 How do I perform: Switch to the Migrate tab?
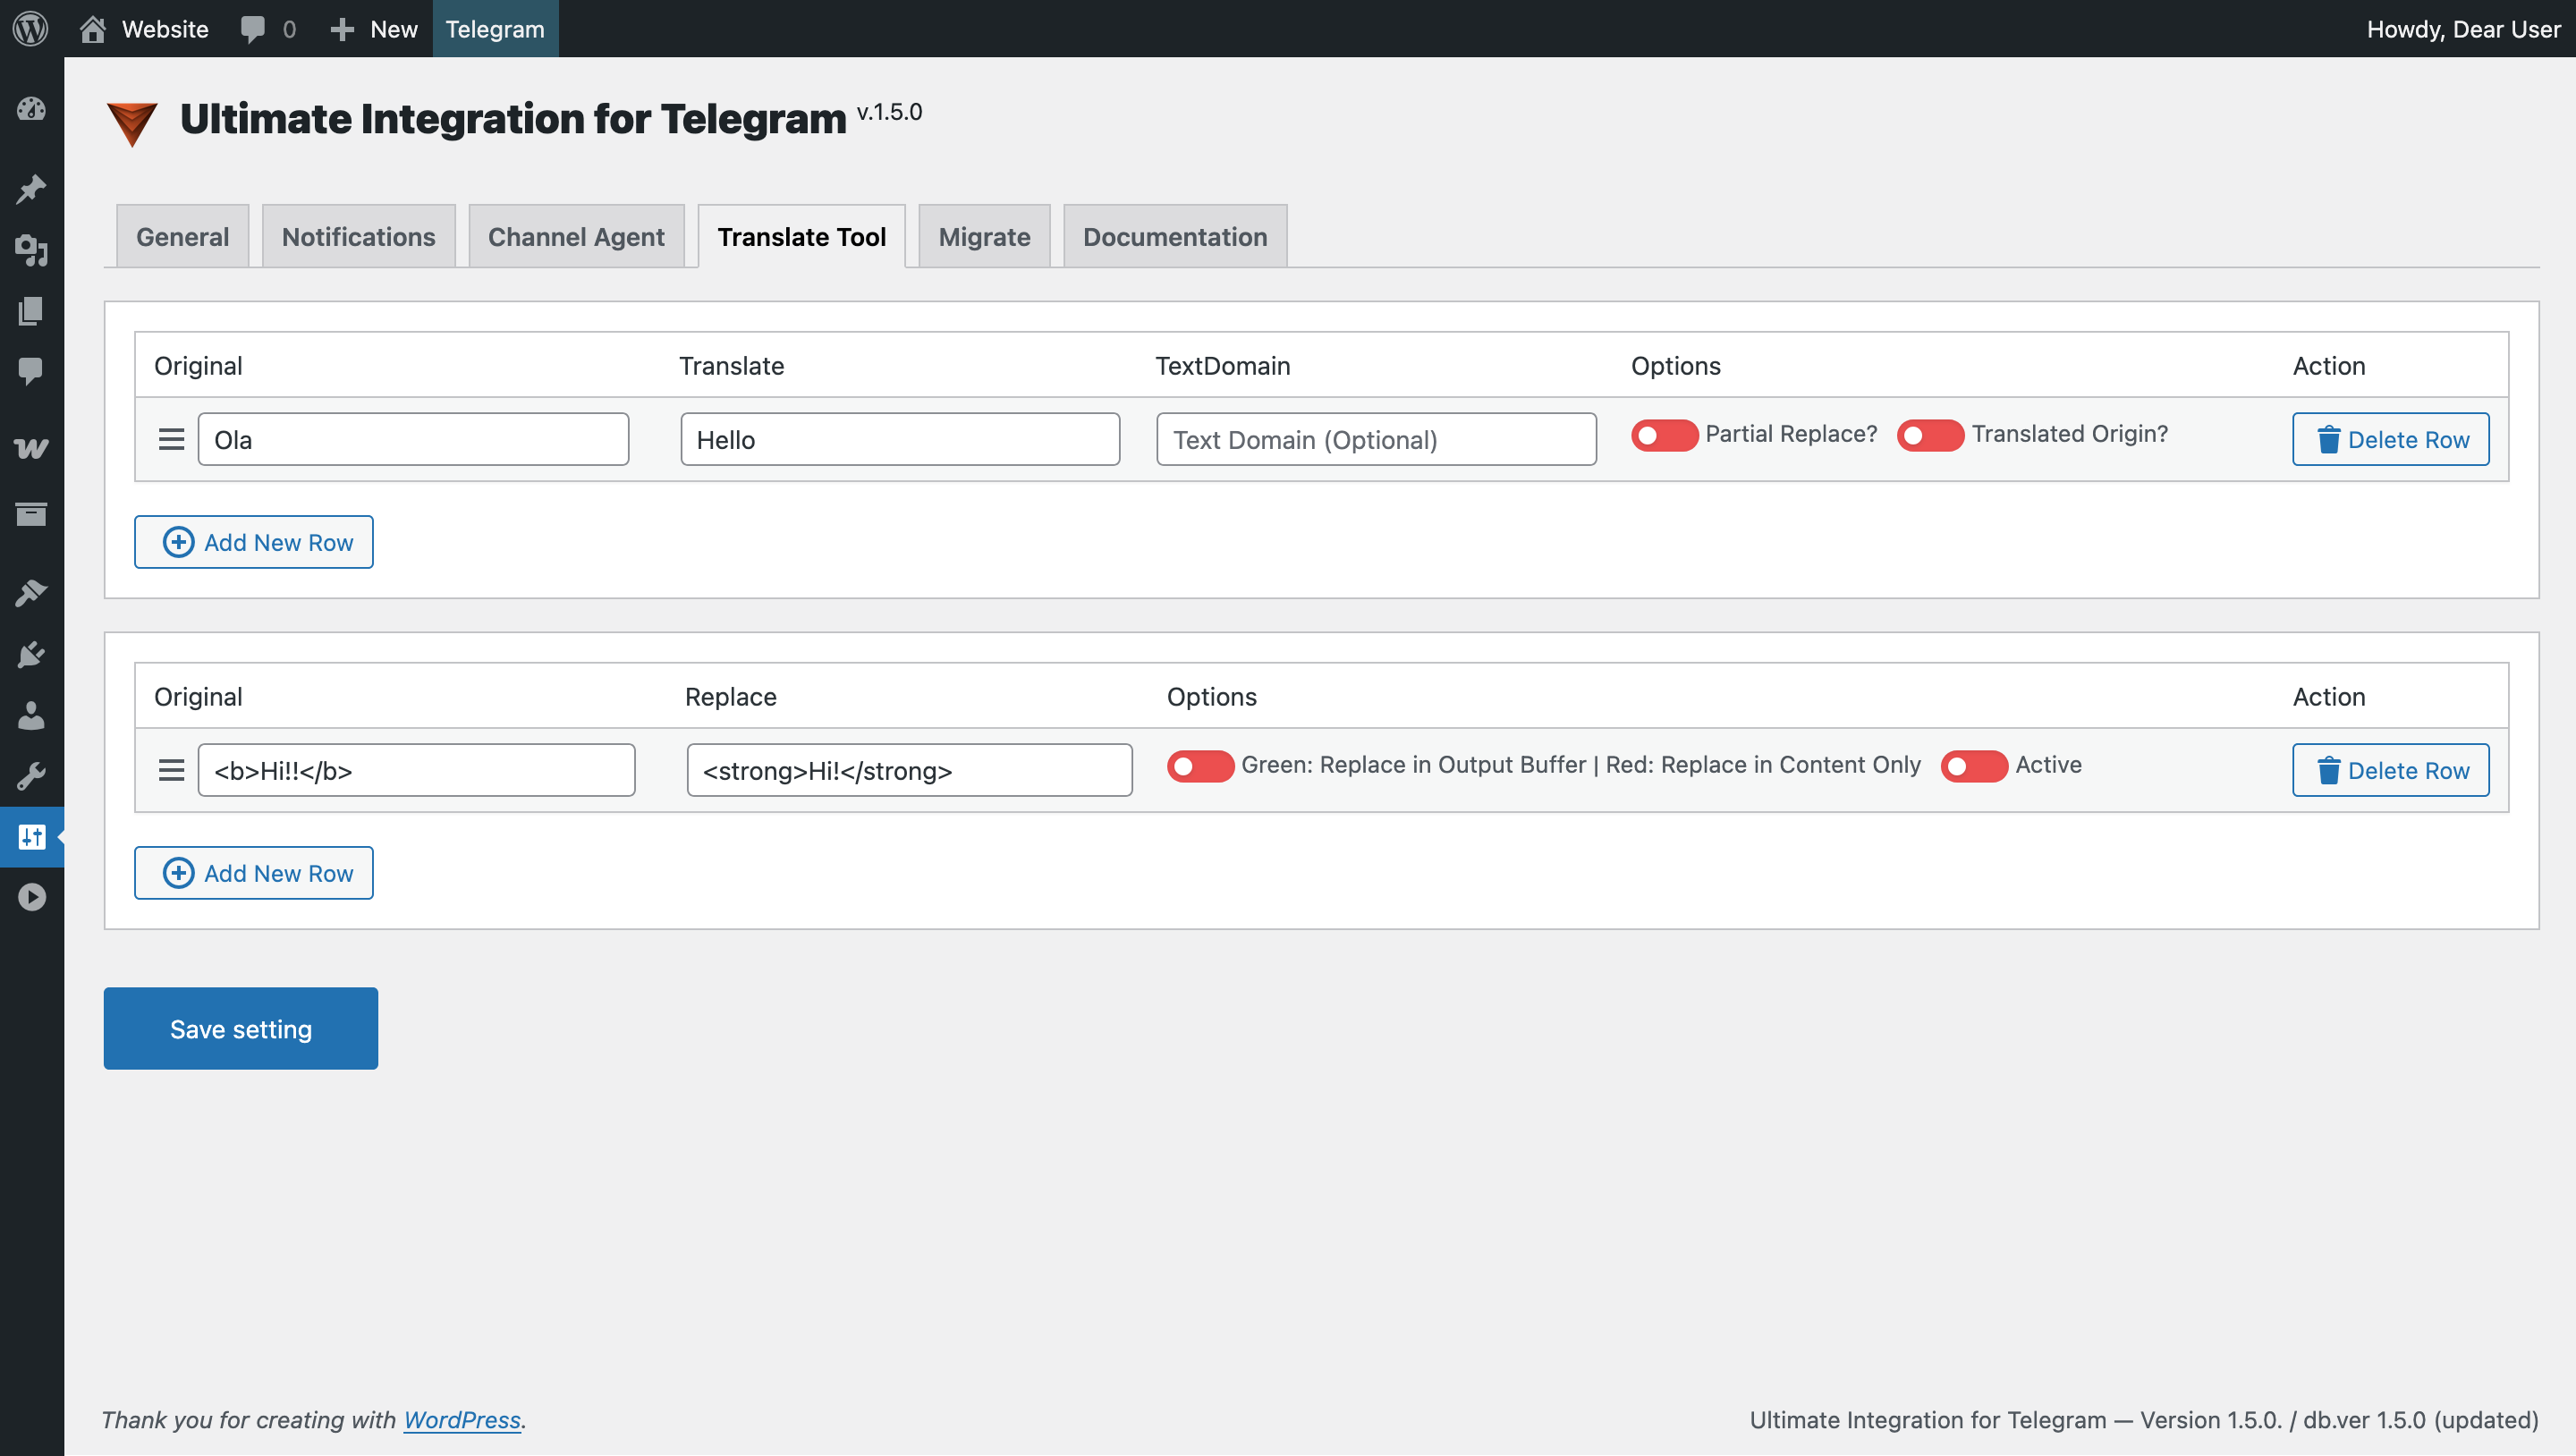click(984, 237)
